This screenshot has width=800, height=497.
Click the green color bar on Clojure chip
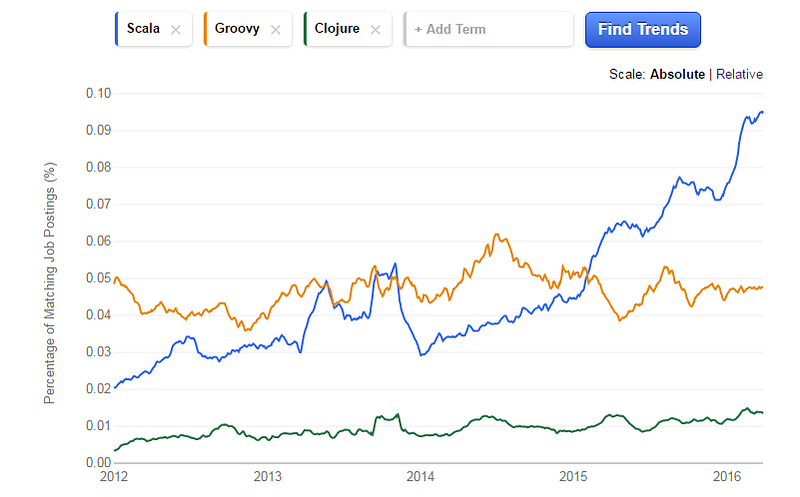(x=304, y=29)
